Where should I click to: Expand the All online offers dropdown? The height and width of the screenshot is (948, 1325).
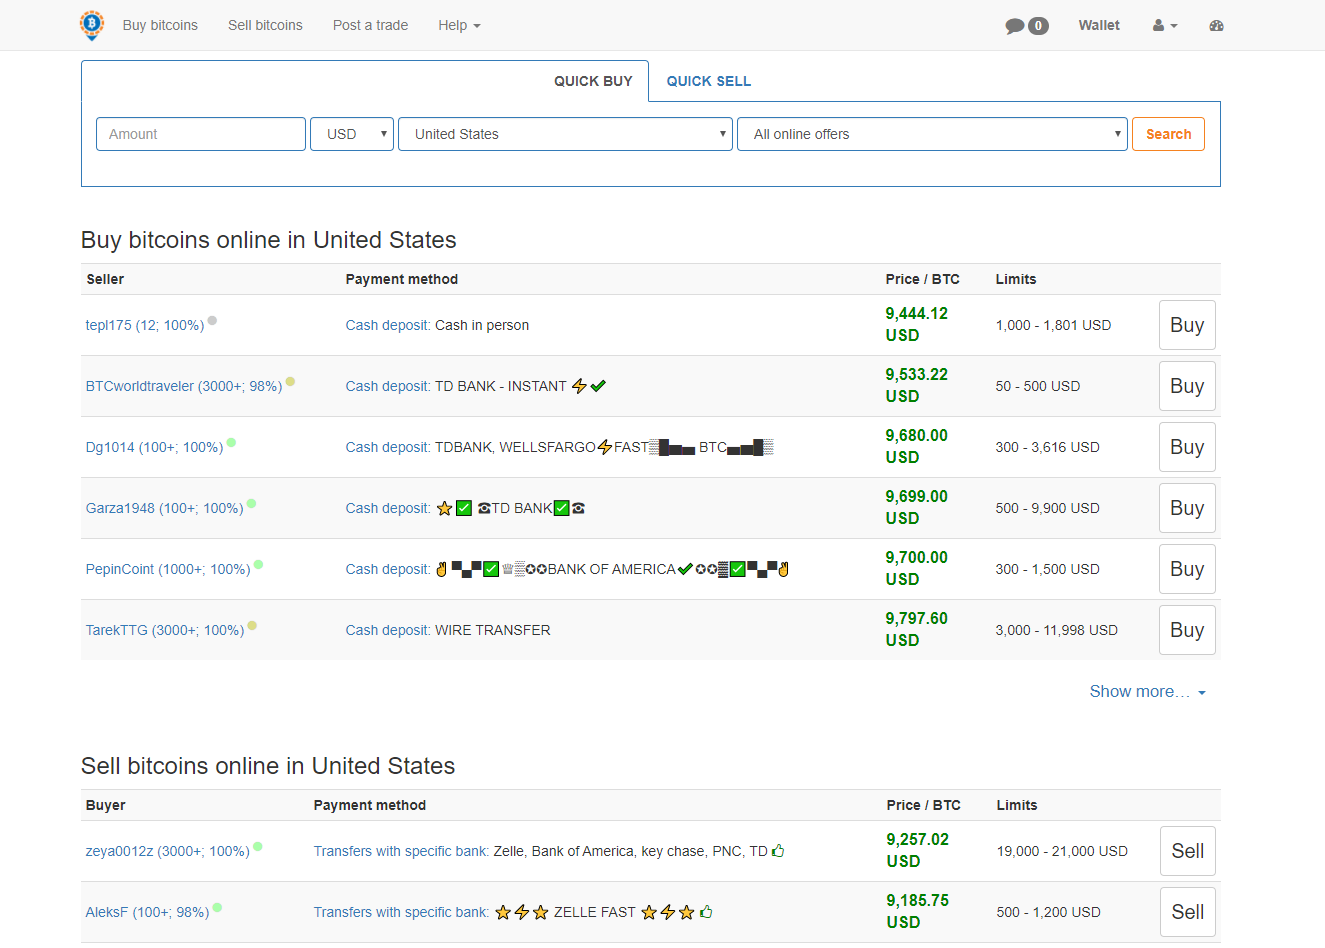[932, 134]
